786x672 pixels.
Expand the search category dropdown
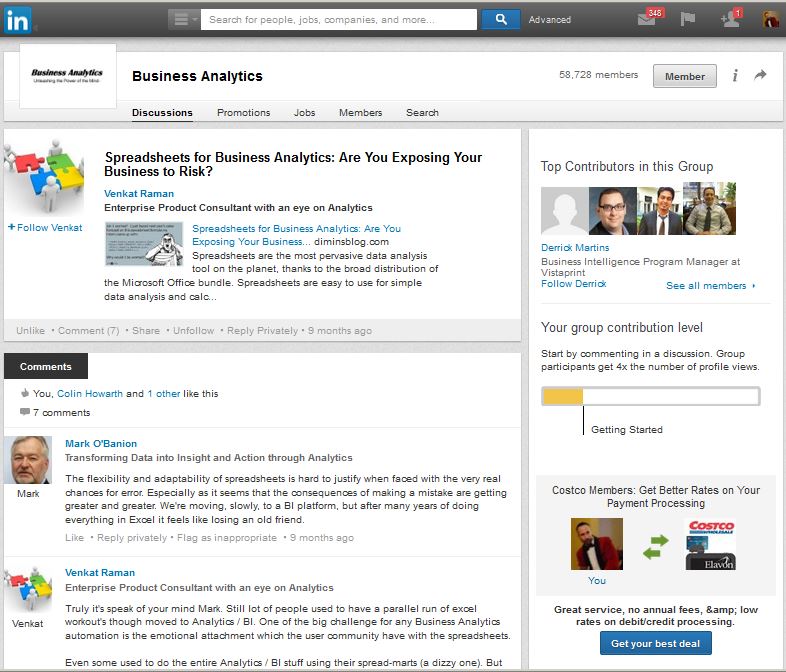pos(184,19)
